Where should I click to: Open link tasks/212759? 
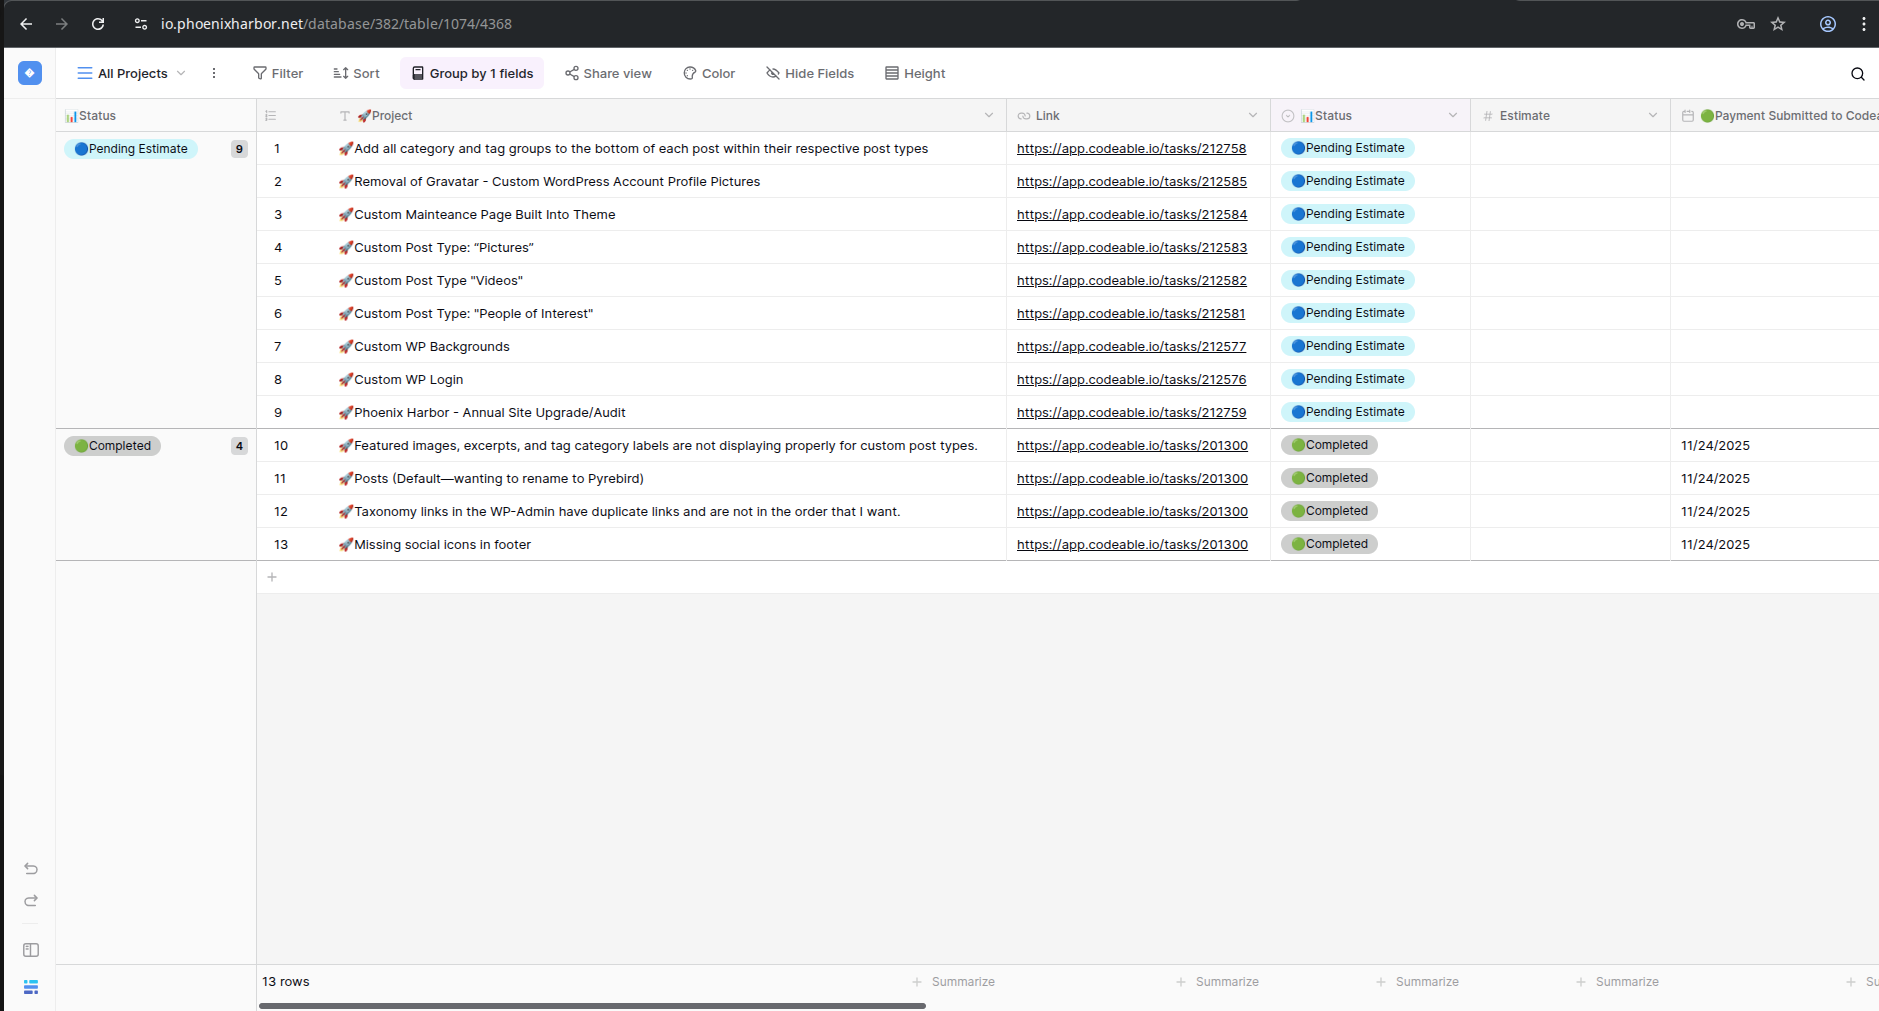1131,413
